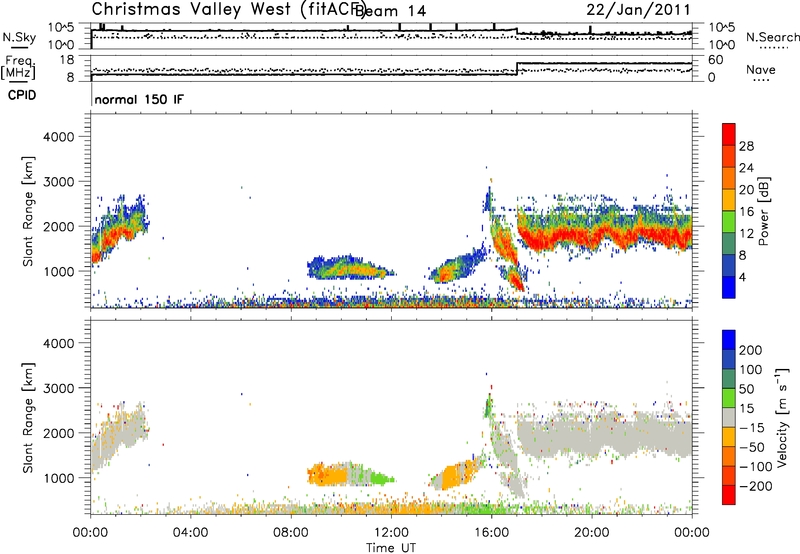This screenshot has height=554, width=800.
Task: Click the 12 value on power colorbar
Action: 746,234
